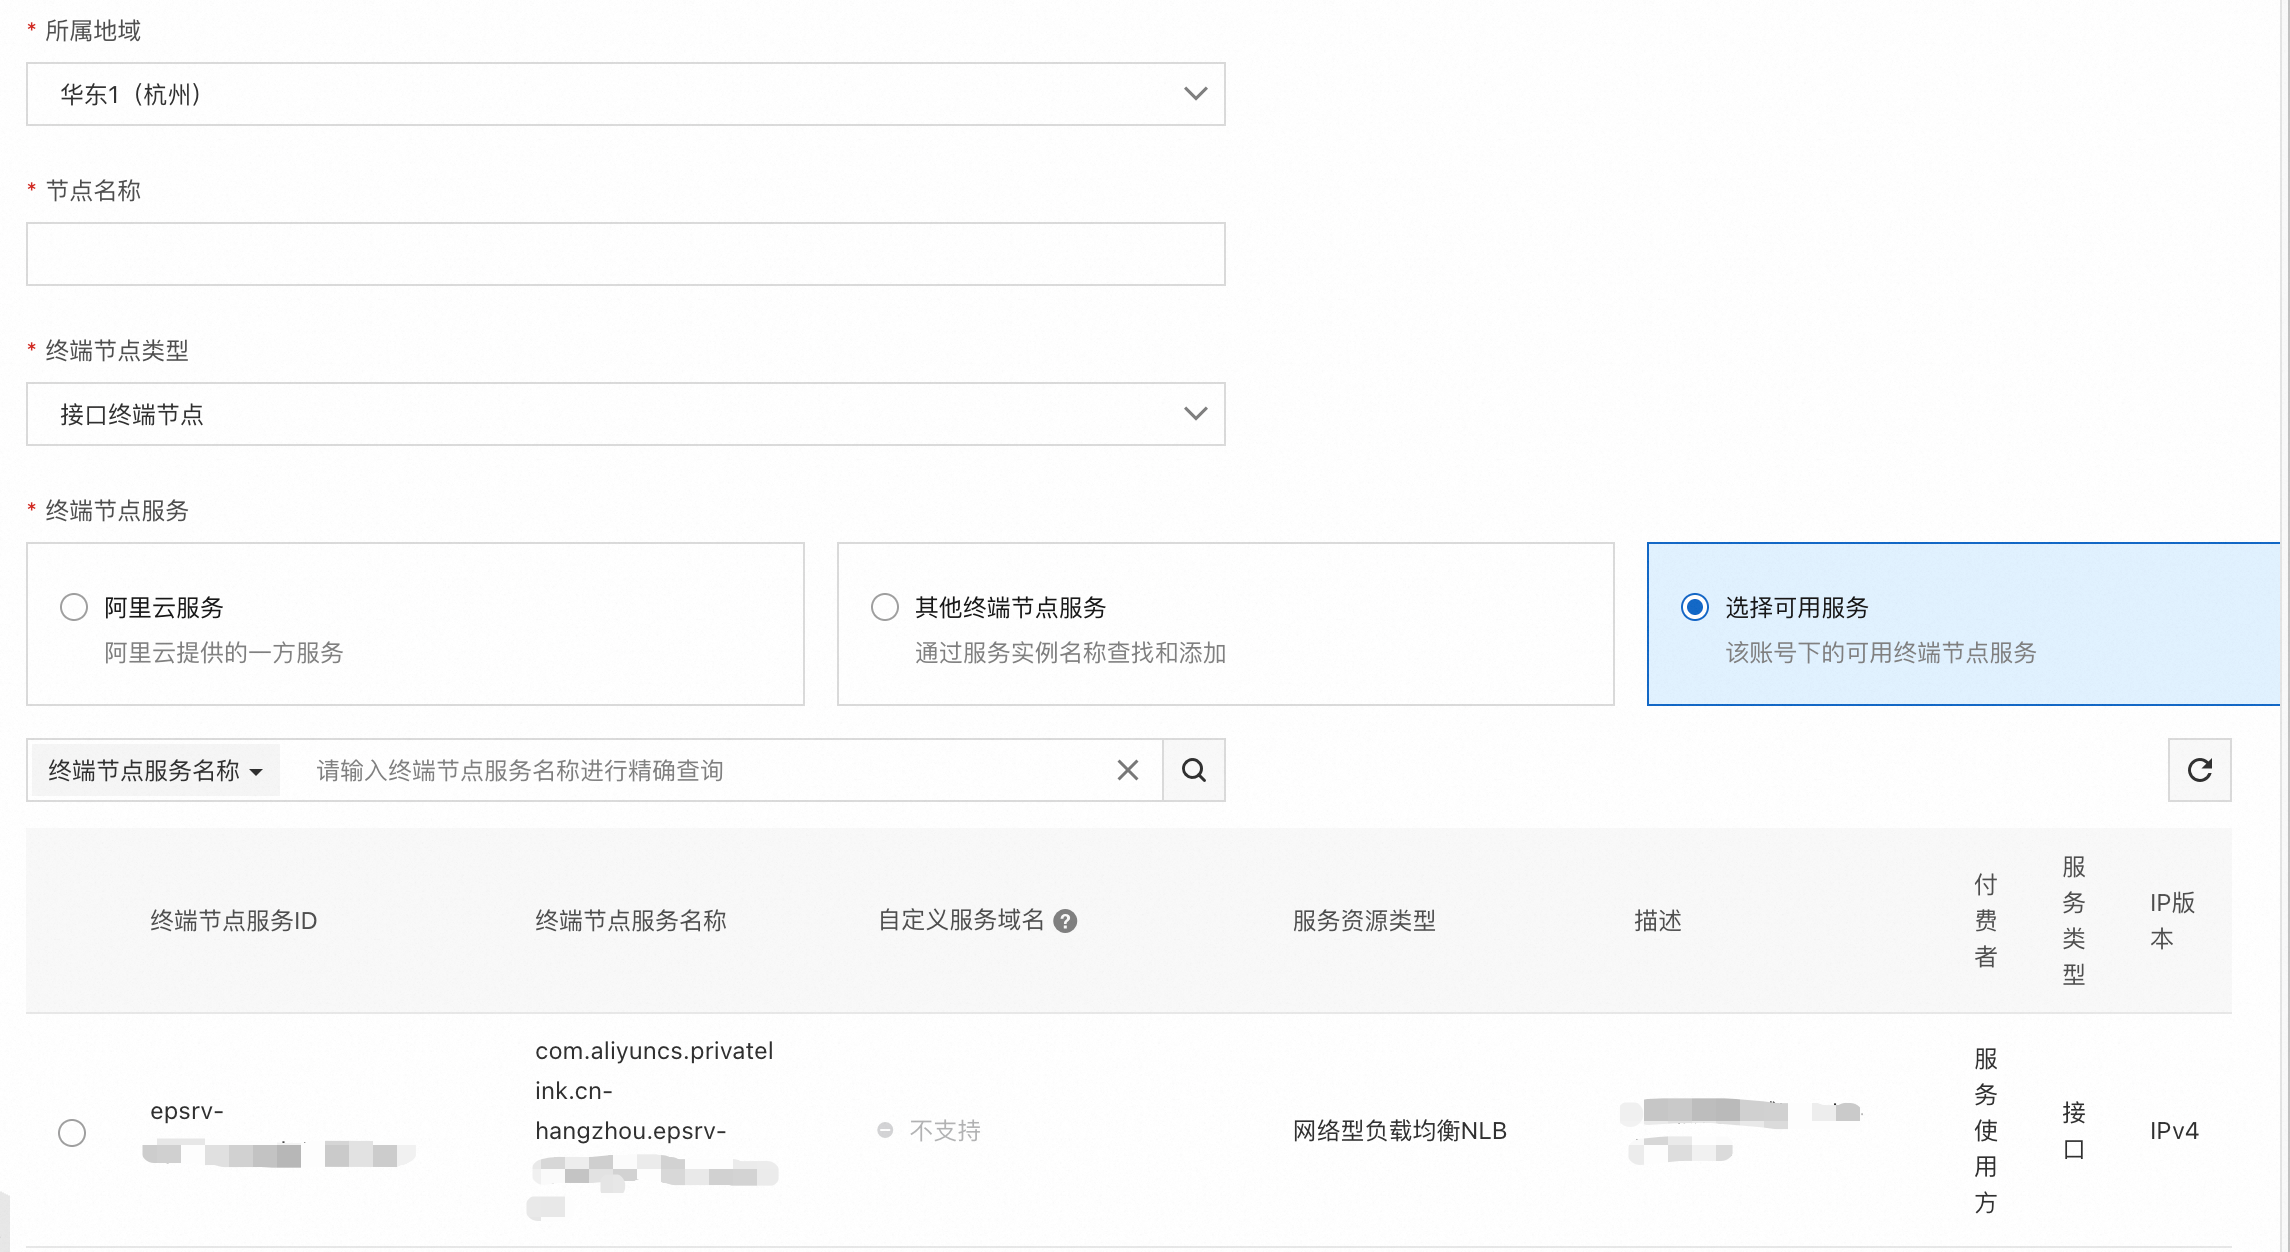
Task: Click inside the 节点名称 input field
Action: click(x=625, y=254)
